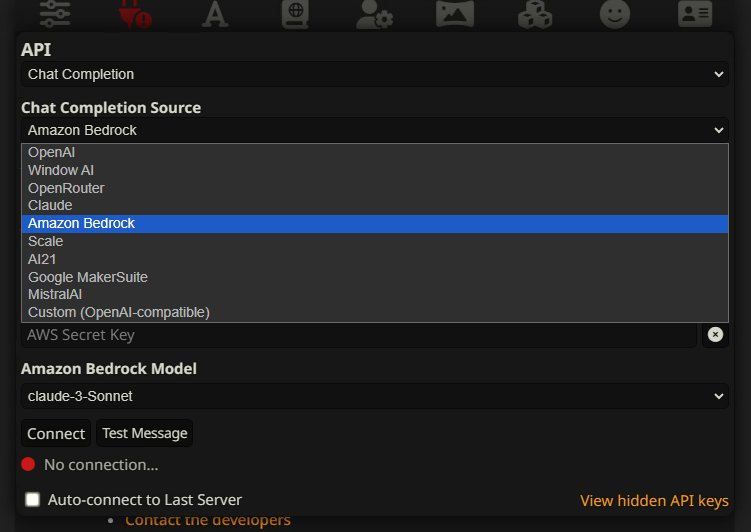The image size is (751, 532).
Task: Open the character management card icon
Action: tap(695, 13)
